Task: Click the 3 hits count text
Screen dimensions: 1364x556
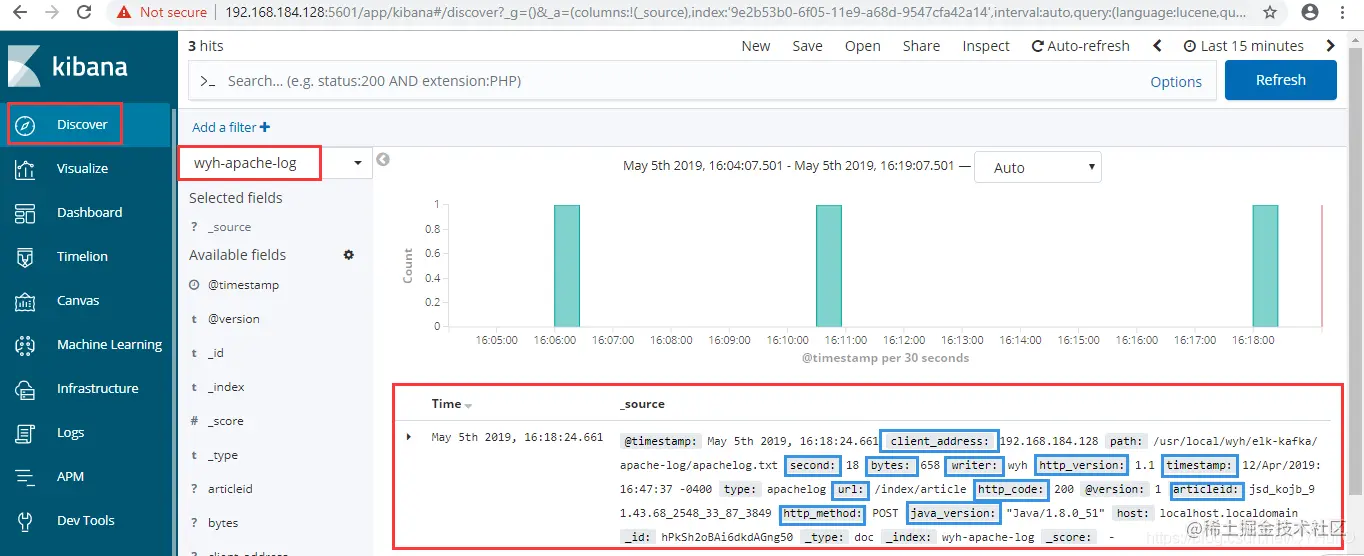Action: pos(206,46)
